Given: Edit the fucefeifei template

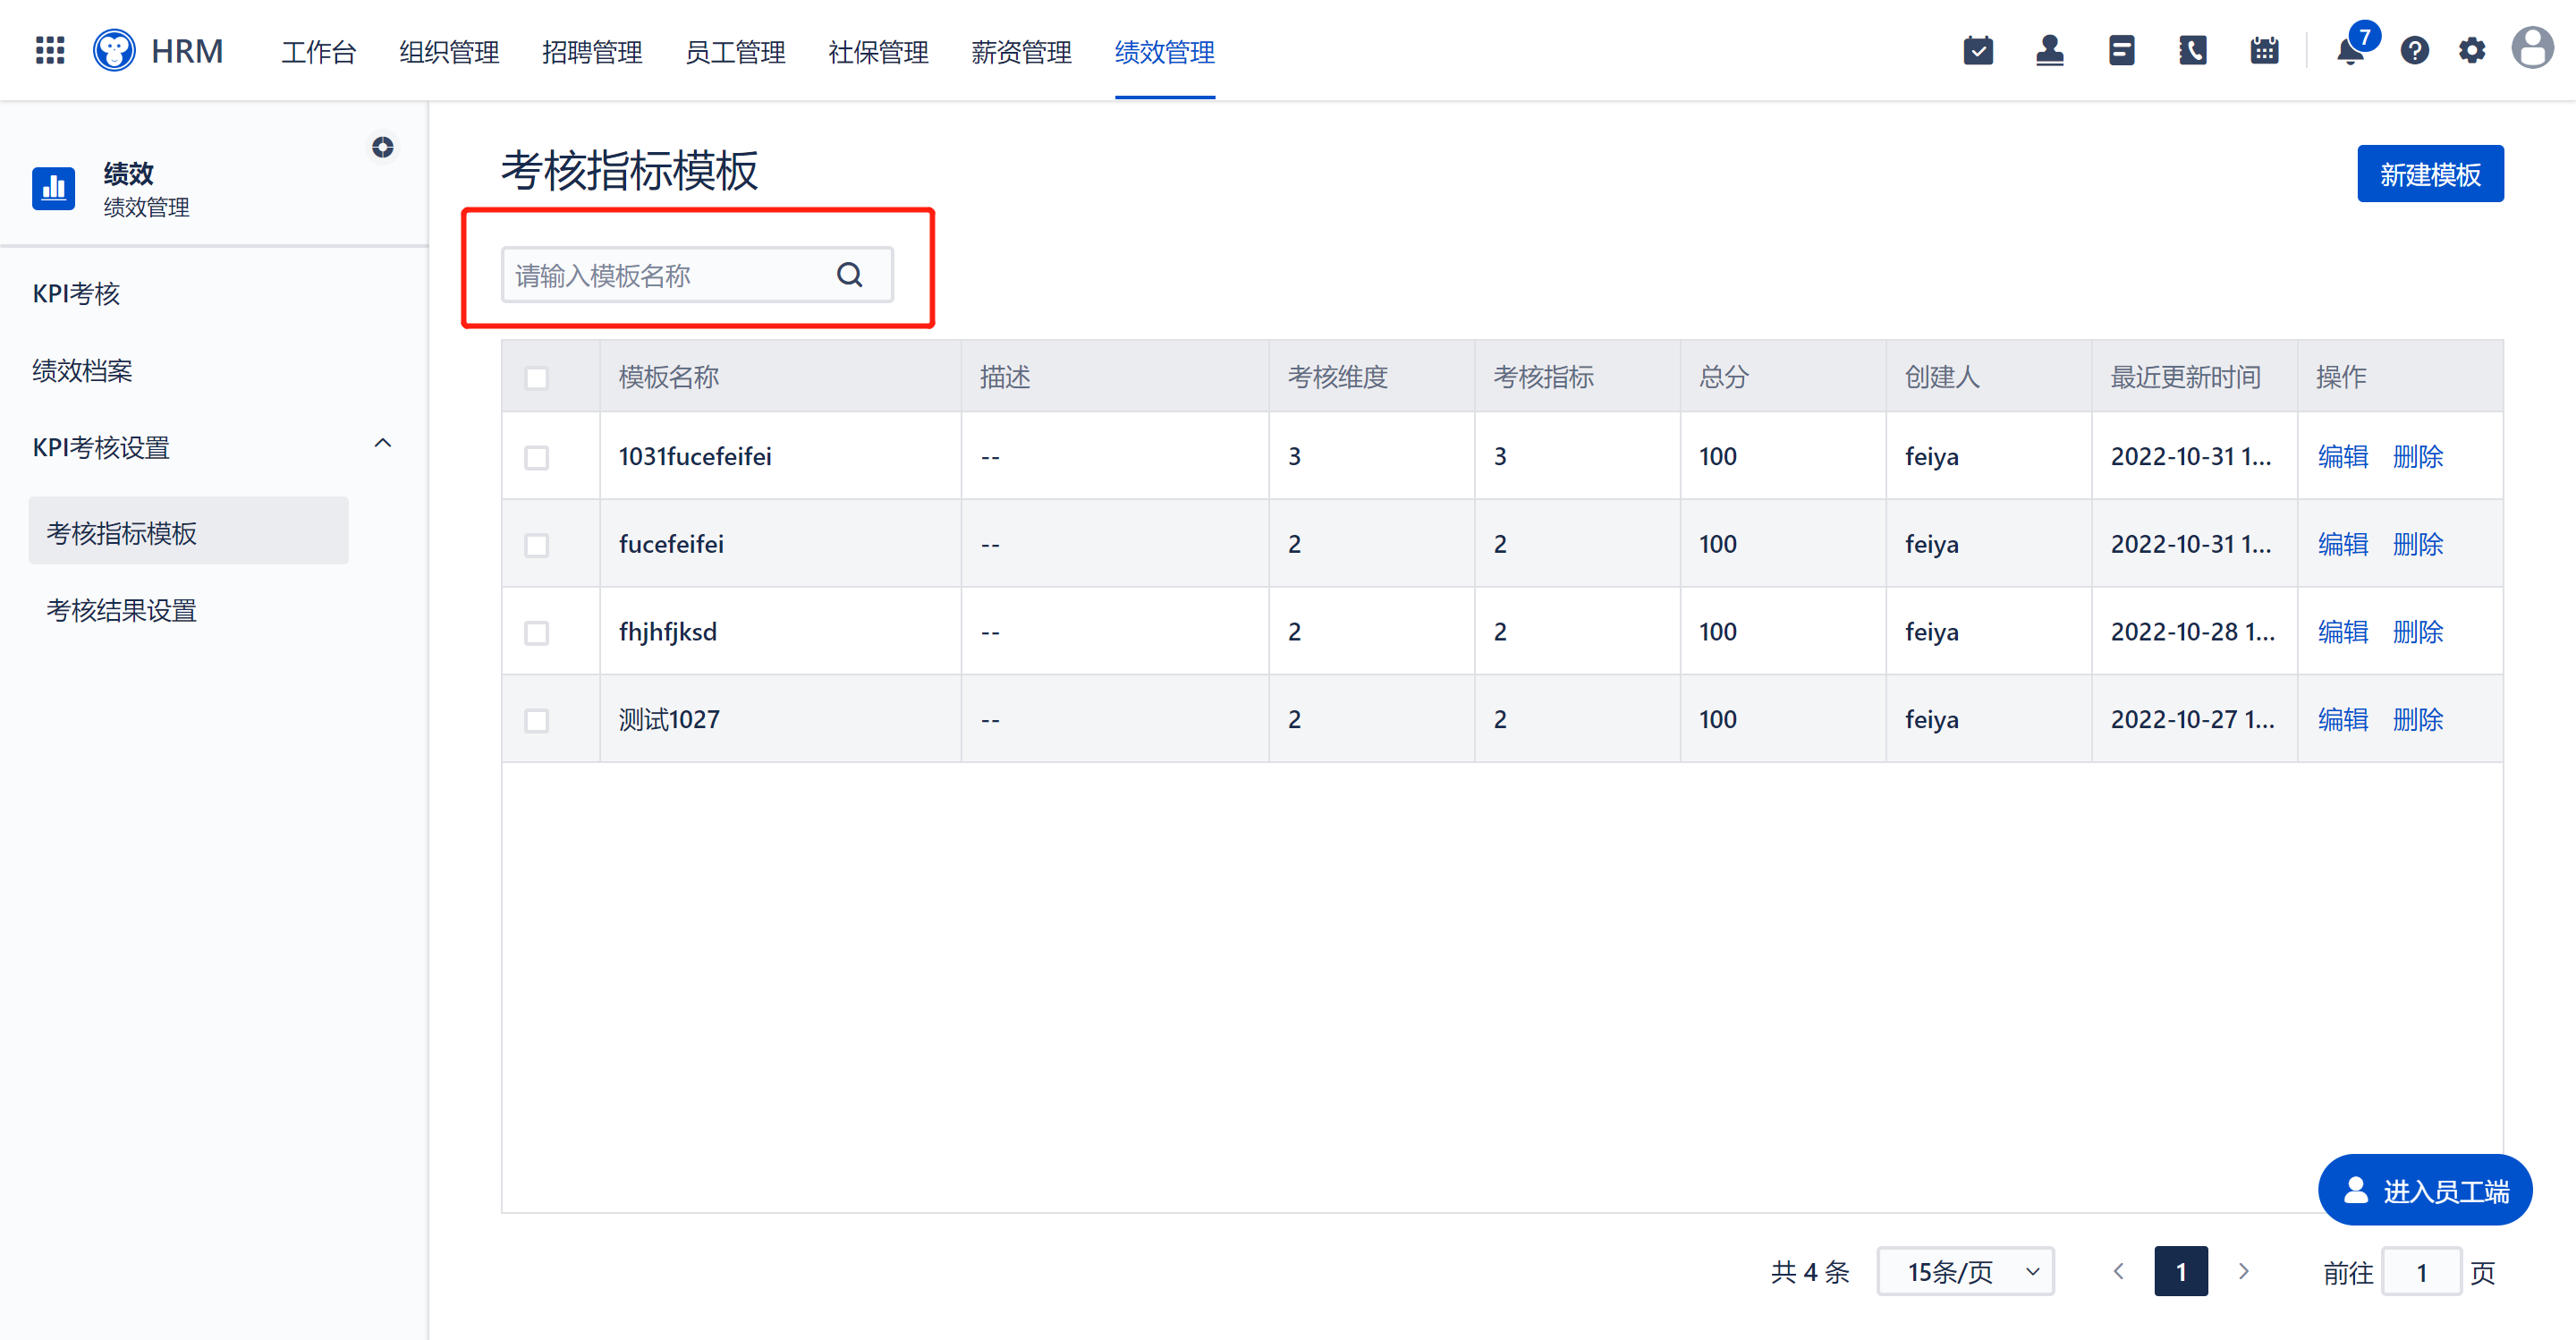Looking at the screenshot, I should (x=2343, y=544).
